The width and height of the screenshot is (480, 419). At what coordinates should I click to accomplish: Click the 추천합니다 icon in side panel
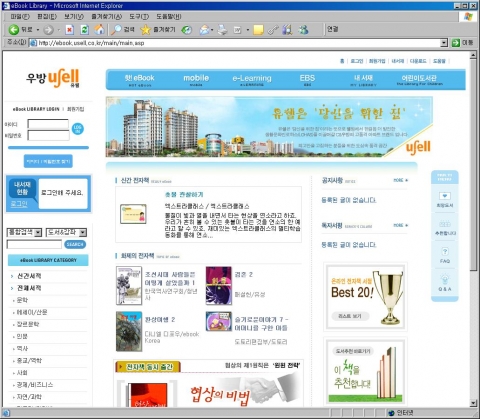tap(445, 224)
